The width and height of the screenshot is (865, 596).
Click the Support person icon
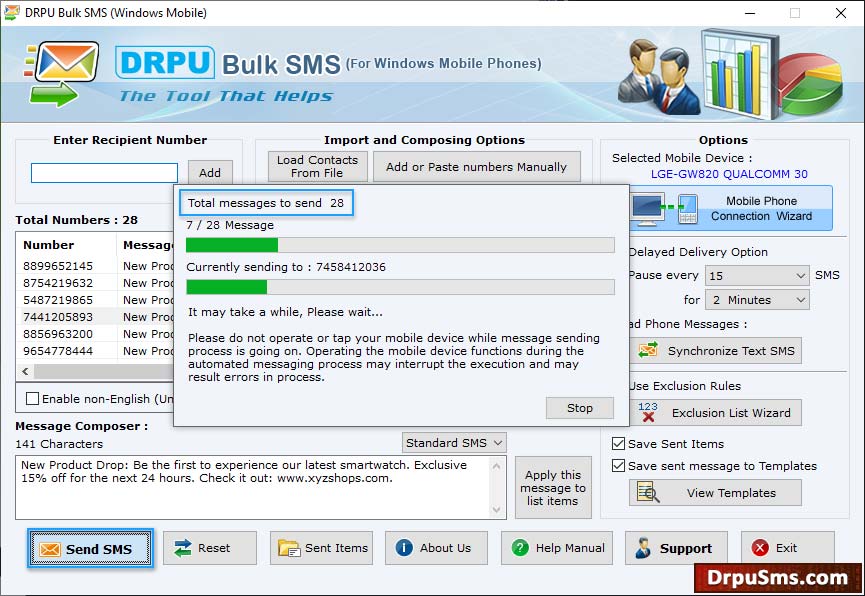pyautogui.click(x=643, y=548)
